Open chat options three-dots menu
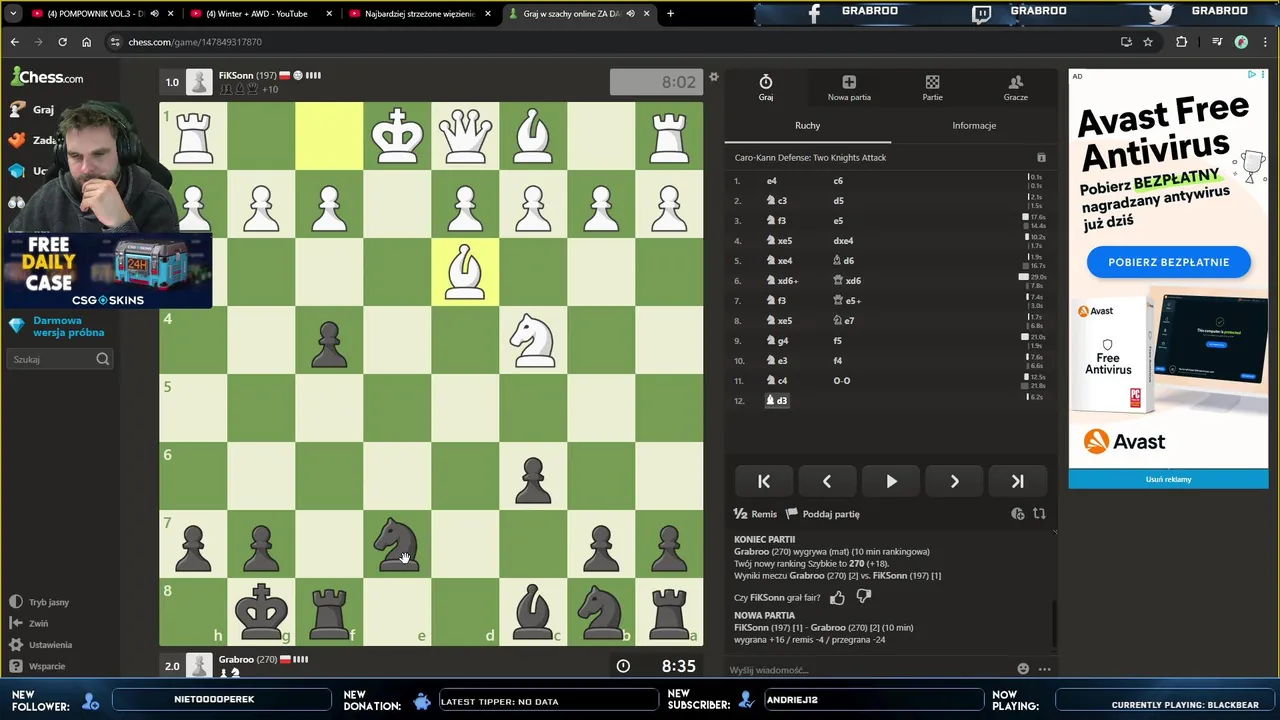The image size is (1280, 720). (x=1044, y=669)
